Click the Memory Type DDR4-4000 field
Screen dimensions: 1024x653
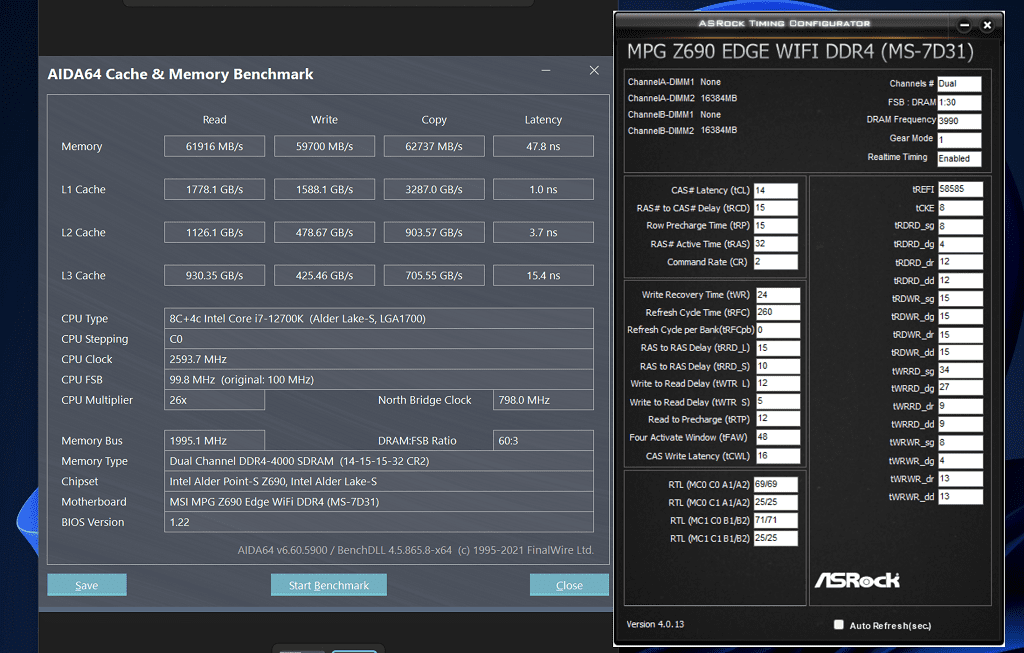379,461
